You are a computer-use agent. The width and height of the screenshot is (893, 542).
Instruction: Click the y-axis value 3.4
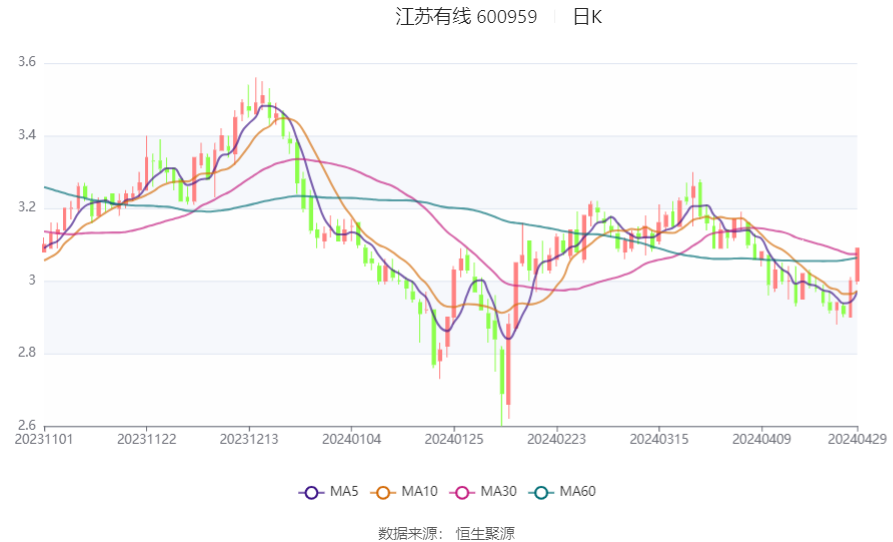(27, 135)
